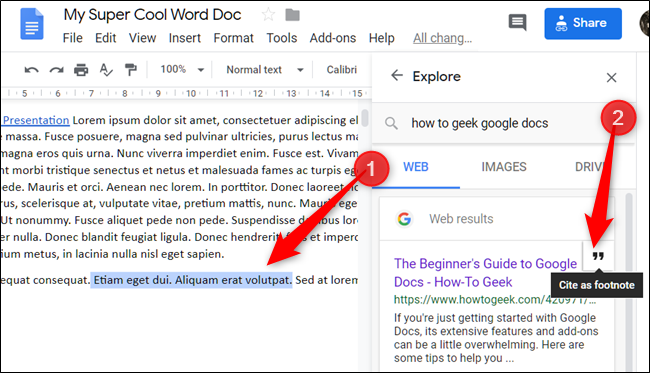Undo the last action
Screen dimensions: 650x373
pos(31,70)
